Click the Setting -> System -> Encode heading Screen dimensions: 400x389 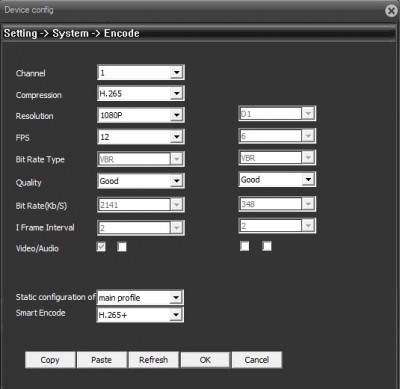[72, 33]
